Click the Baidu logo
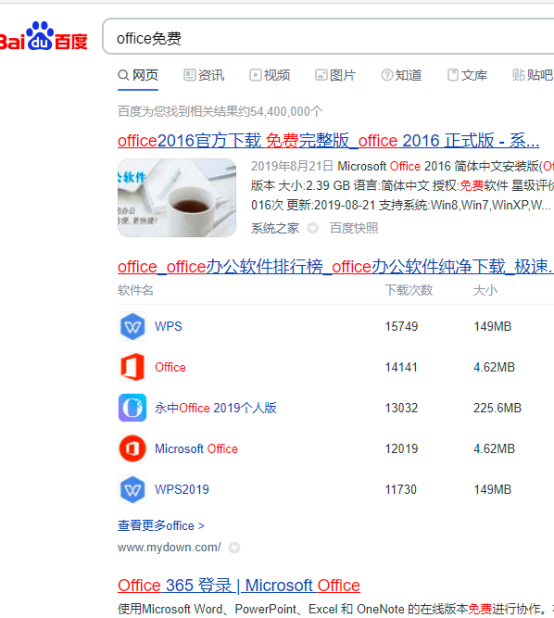Screen dimensions: 554x618 [x=43, y=36]
